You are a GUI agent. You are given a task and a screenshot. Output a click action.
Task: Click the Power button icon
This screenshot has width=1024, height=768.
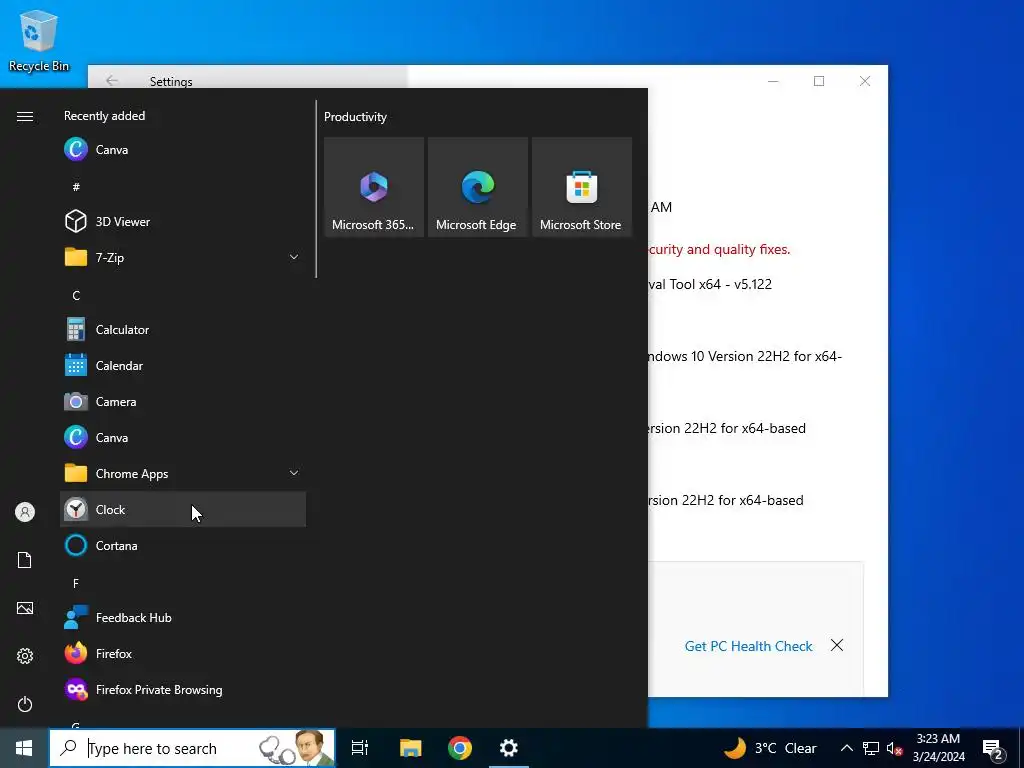coord(25,704)
